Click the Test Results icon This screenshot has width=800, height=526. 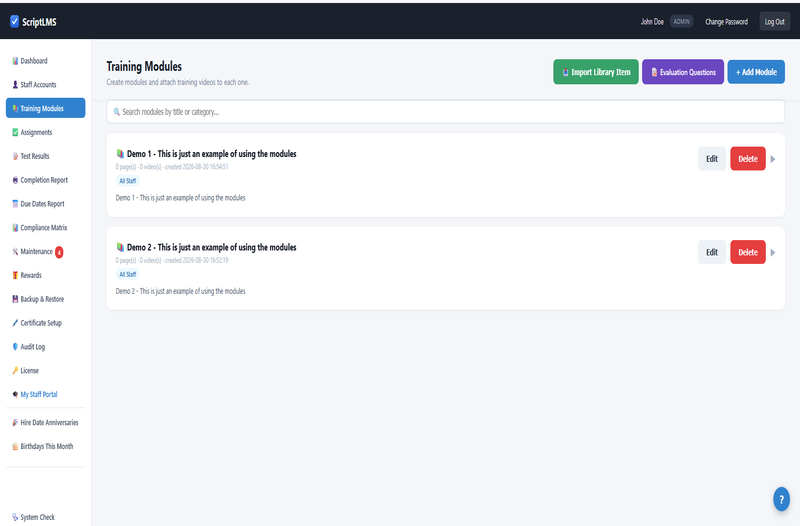(x=15, y=156)
